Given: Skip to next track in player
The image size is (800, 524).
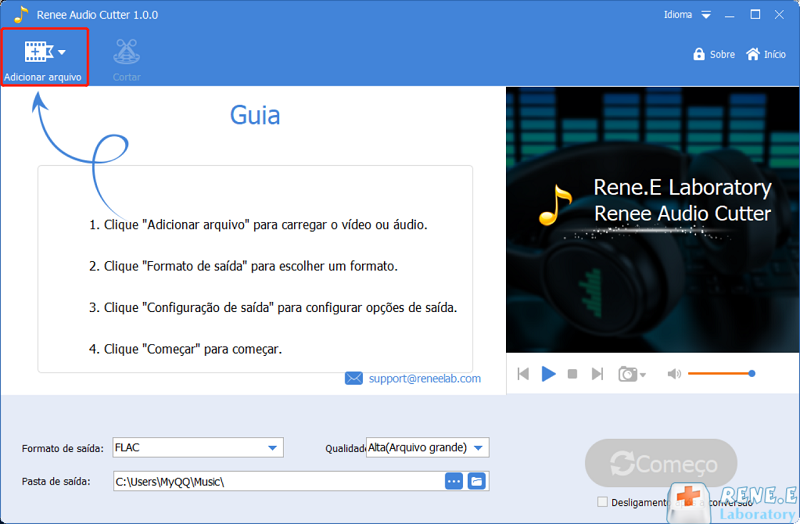Looking at the screenshot, I should 597,374.
